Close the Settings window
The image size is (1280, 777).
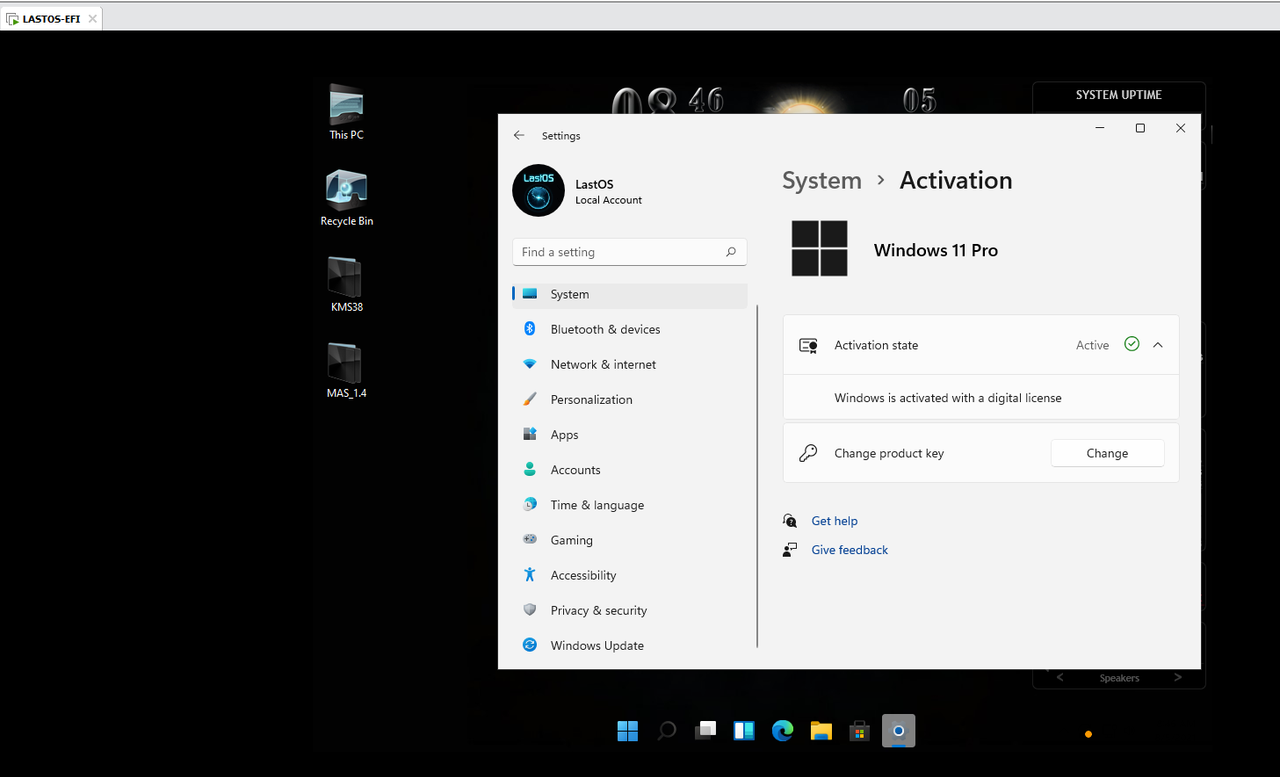click(1180, 128)
